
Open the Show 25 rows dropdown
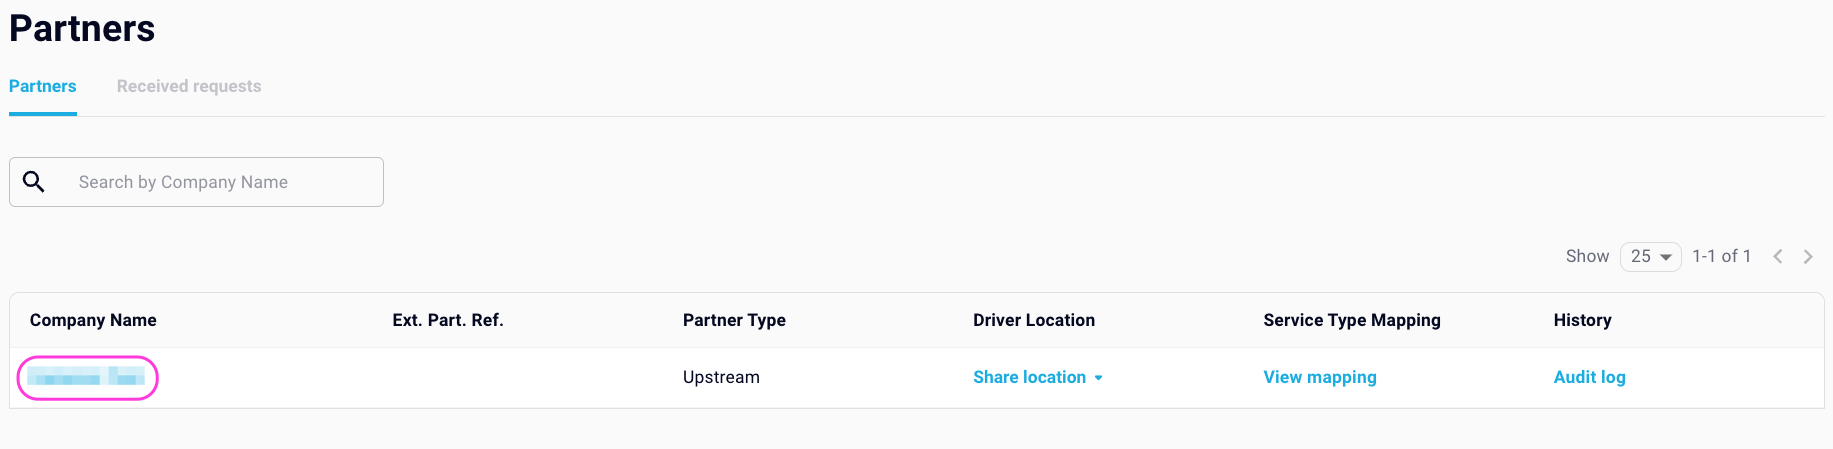[1651, 256]
